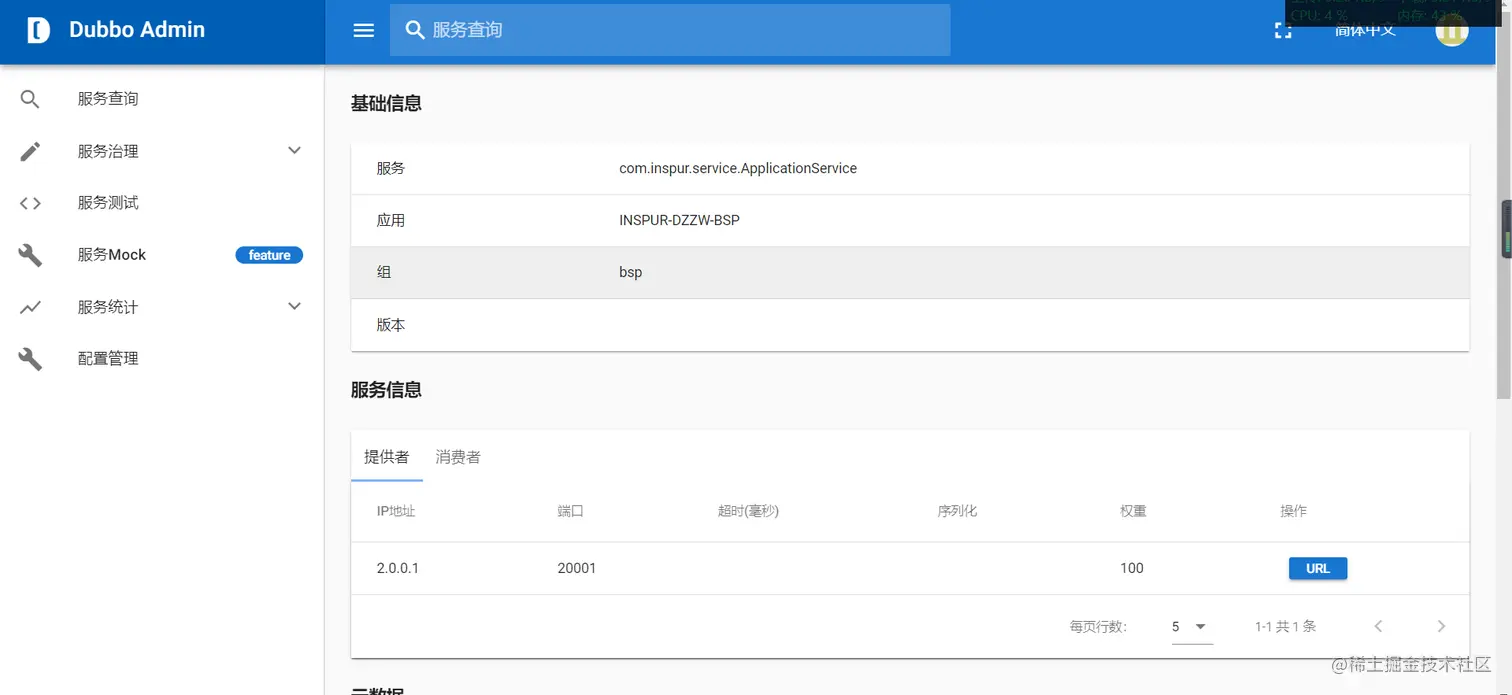Click the code brackets icon beside 服务测试
Viewport: 1512px width, 695px height.
[30, 203]
